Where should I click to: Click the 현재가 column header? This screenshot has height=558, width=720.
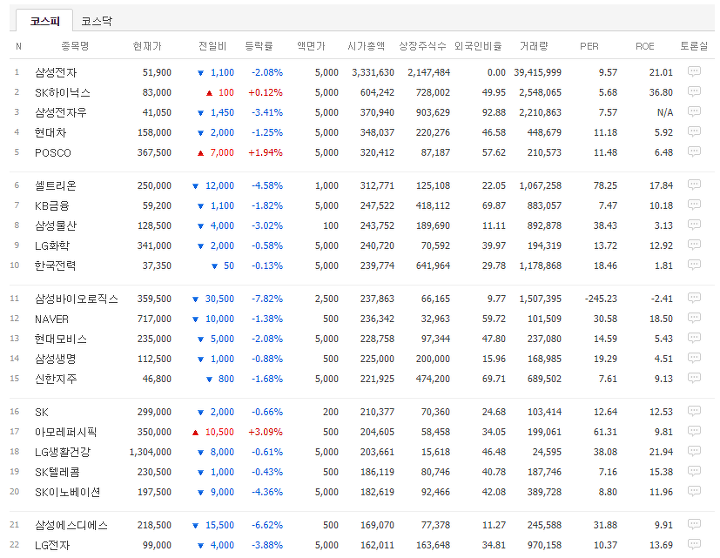point(147,46)
